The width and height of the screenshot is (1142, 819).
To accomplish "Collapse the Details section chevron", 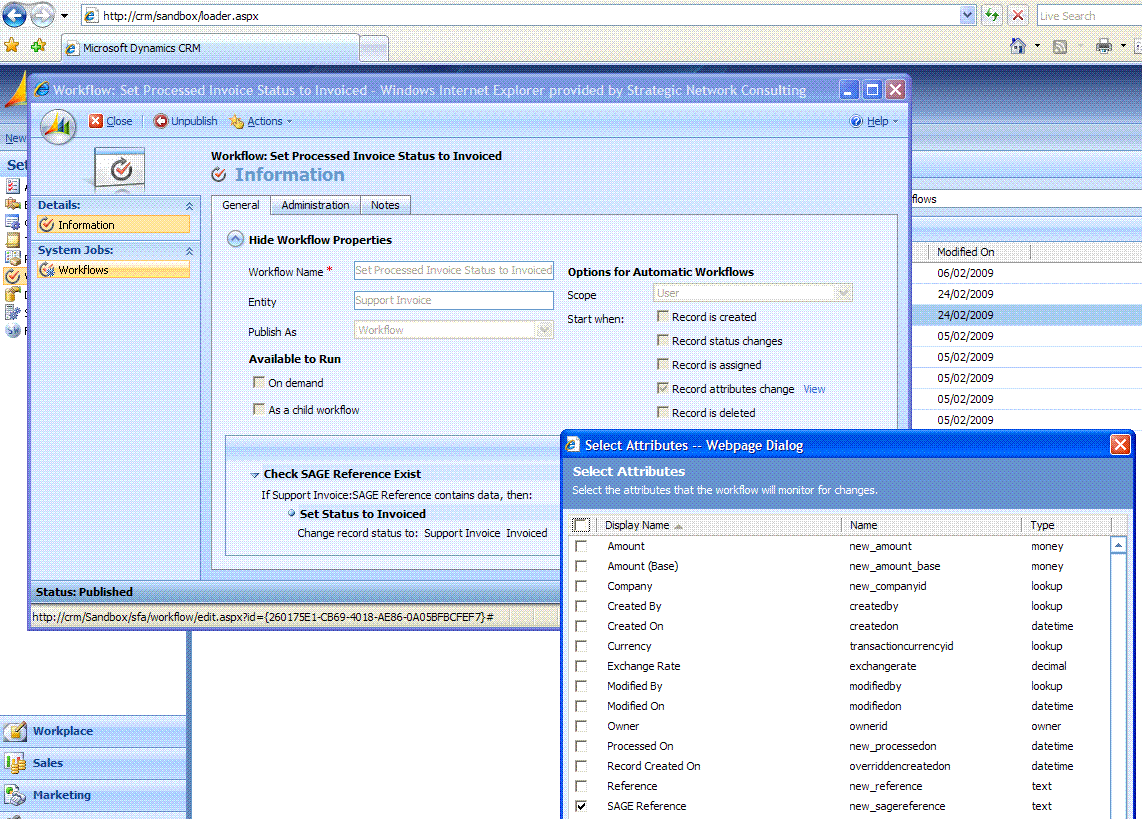I will pyautogui.click(x=189, y=206).
